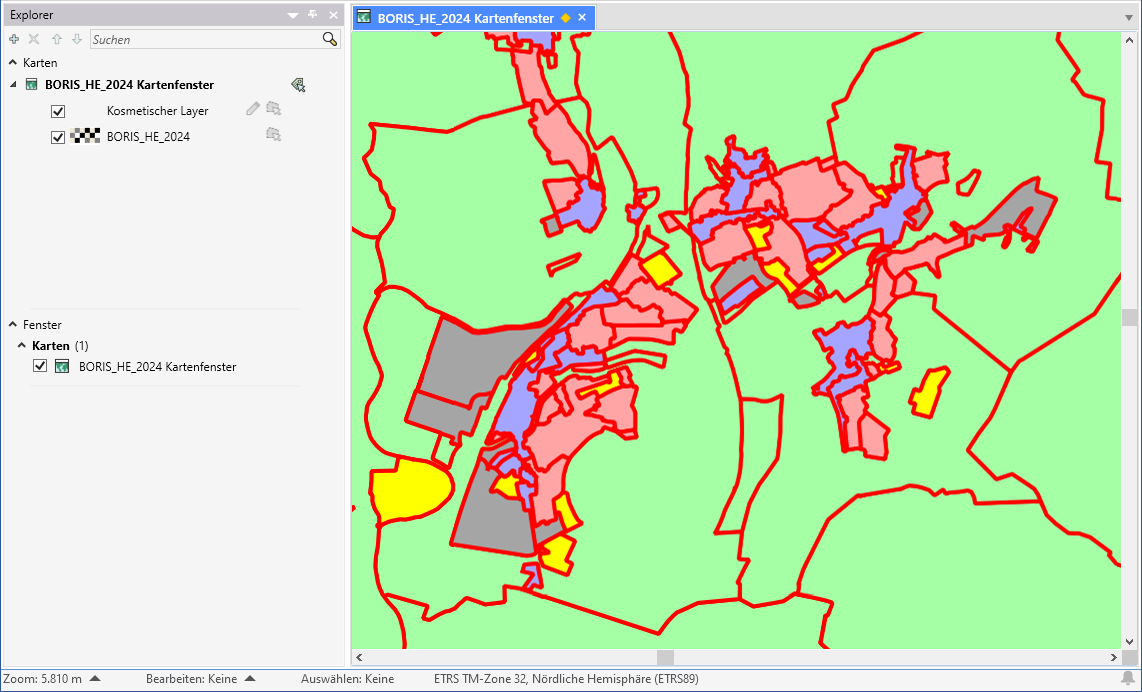Uncheck the BORIS_HE_2024 layer visibility
Screen dimensions: 1142x692
[58, 137]
